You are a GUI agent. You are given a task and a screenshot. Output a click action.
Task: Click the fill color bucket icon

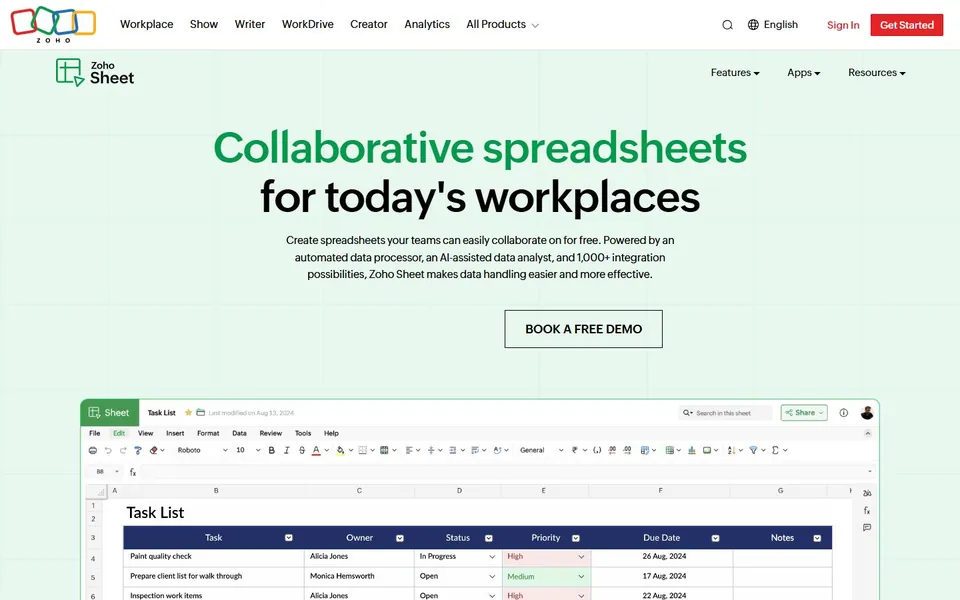tap(340, 450)
